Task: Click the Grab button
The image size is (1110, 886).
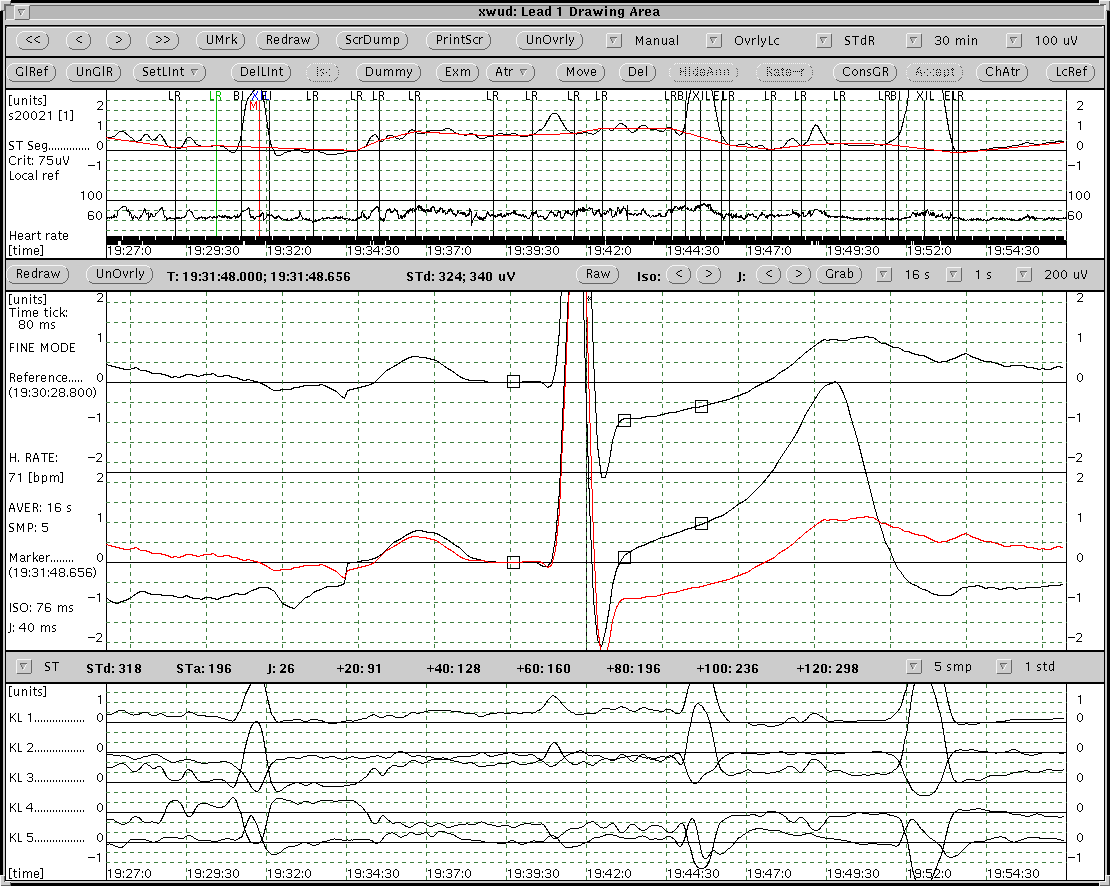Action: (x=839, y=274)
